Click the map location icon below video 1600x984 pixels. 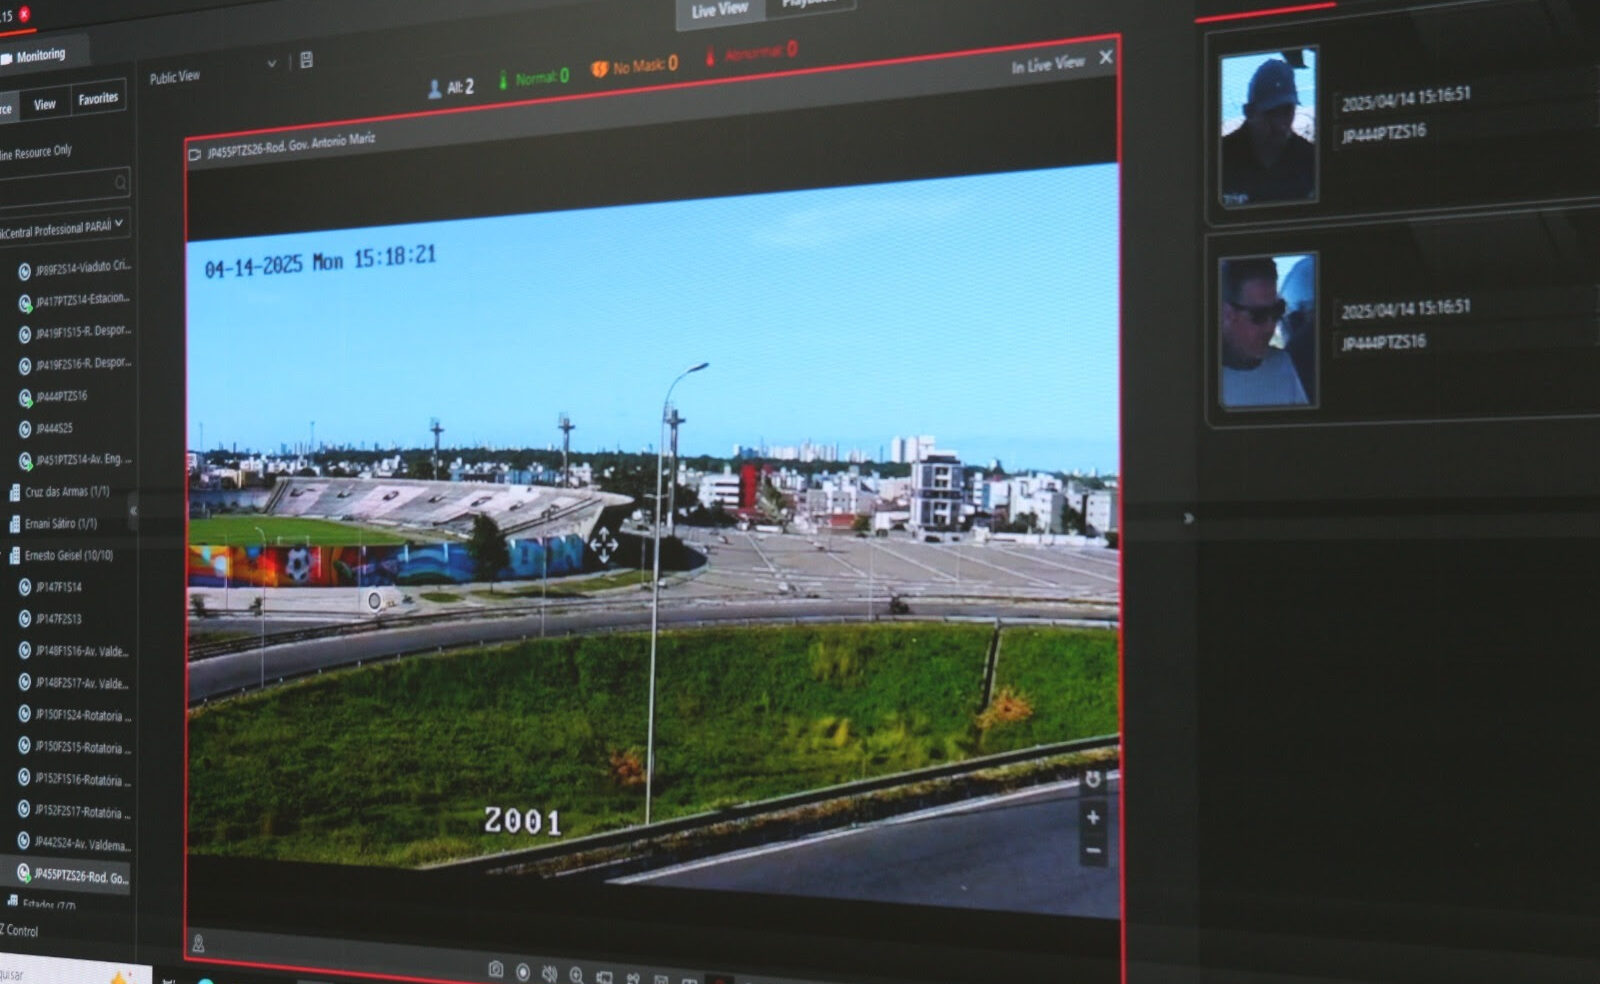tap(198, 943)
